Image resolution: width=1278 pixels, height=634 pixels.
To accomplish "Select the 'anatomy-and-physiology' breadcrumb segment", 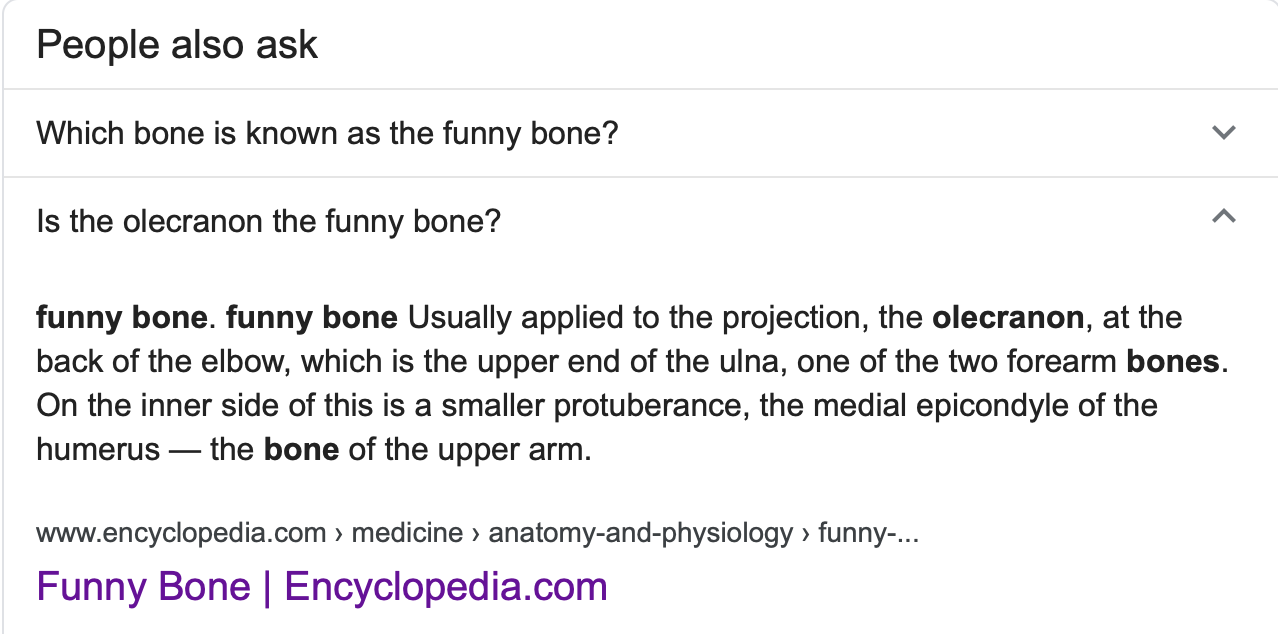I will coord(640,533).
